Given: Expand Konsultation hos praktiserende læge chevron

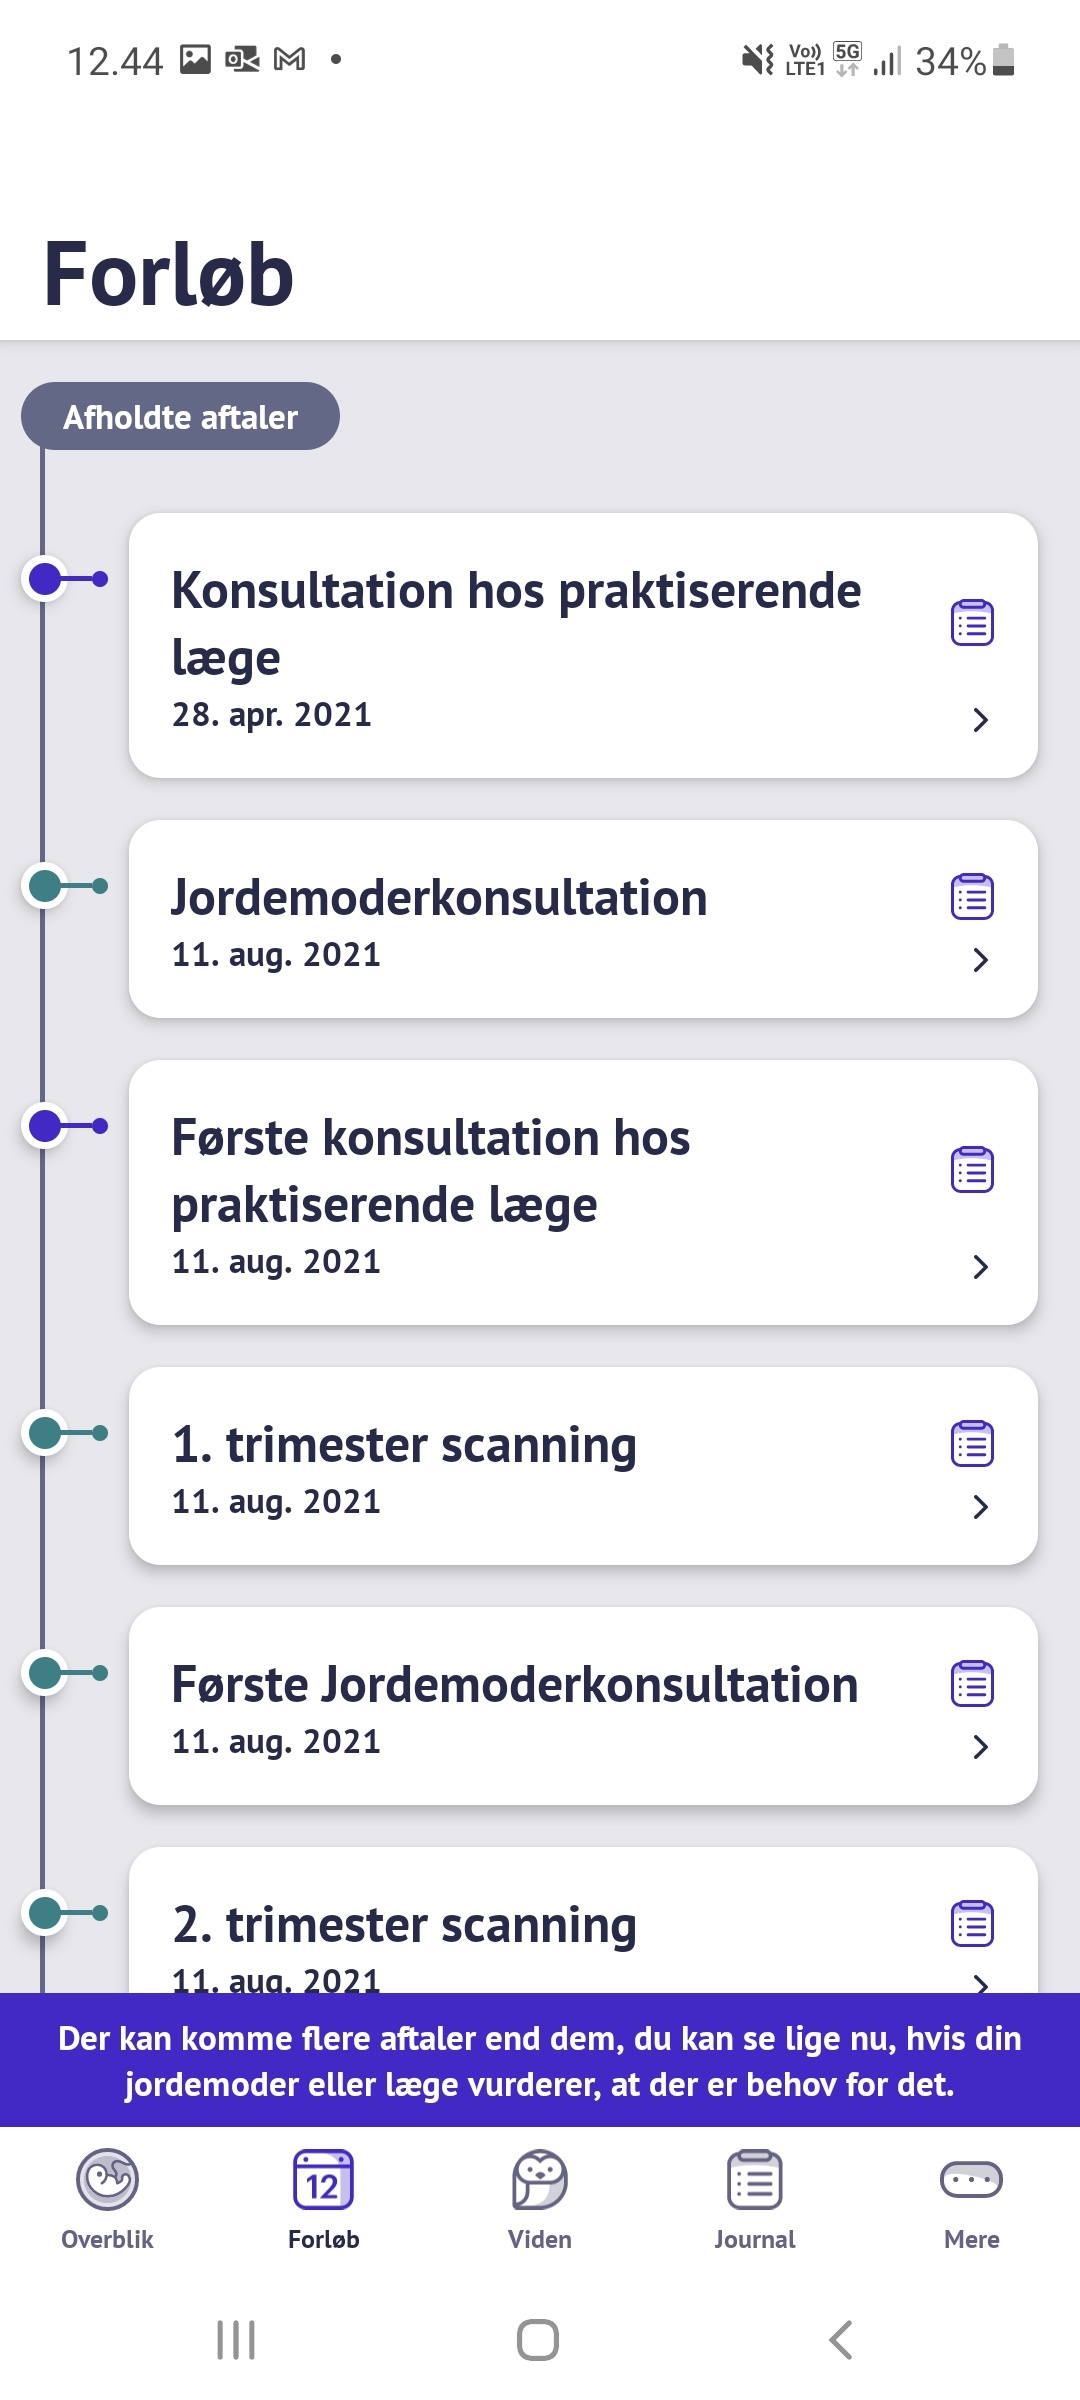Looking at the screenshot, I should (x=980, y=720).
